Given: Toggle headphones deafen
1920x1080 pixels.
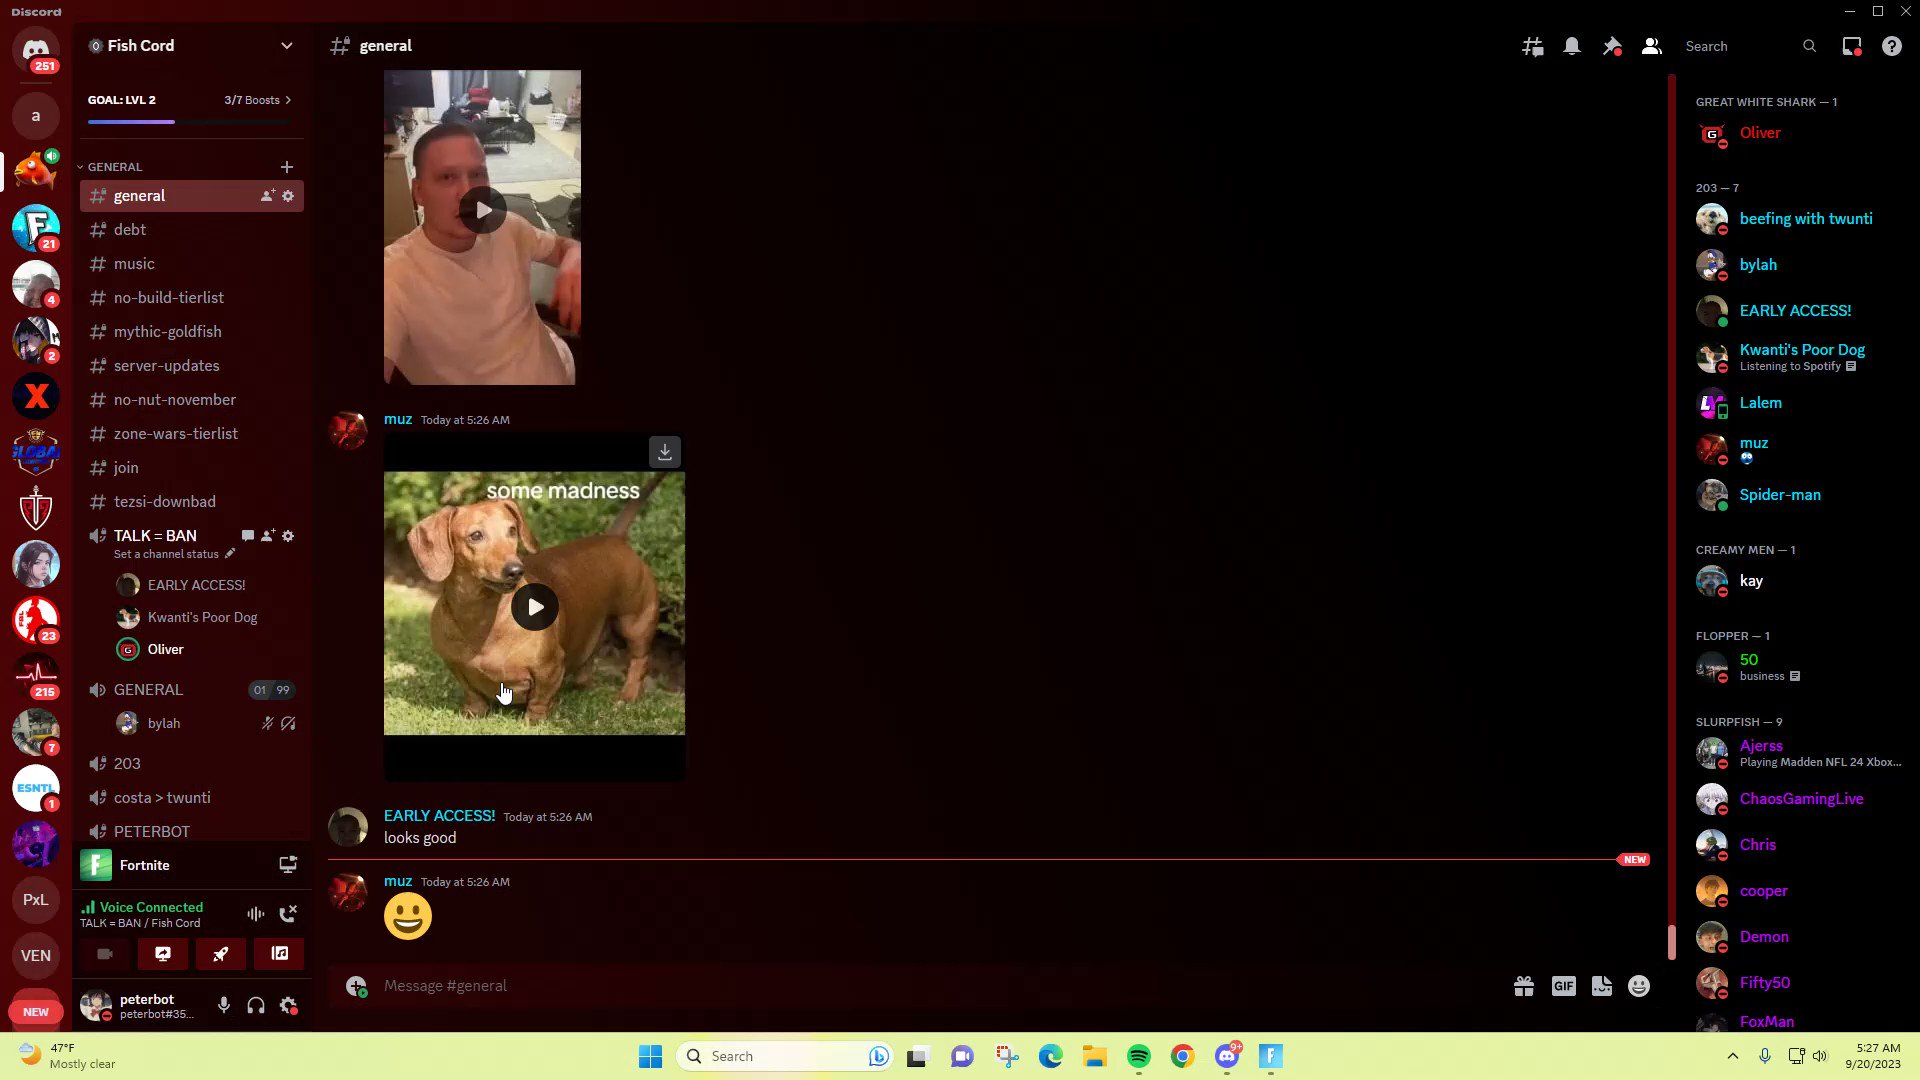Looking at the screenshot, I should click(256, 1005).
